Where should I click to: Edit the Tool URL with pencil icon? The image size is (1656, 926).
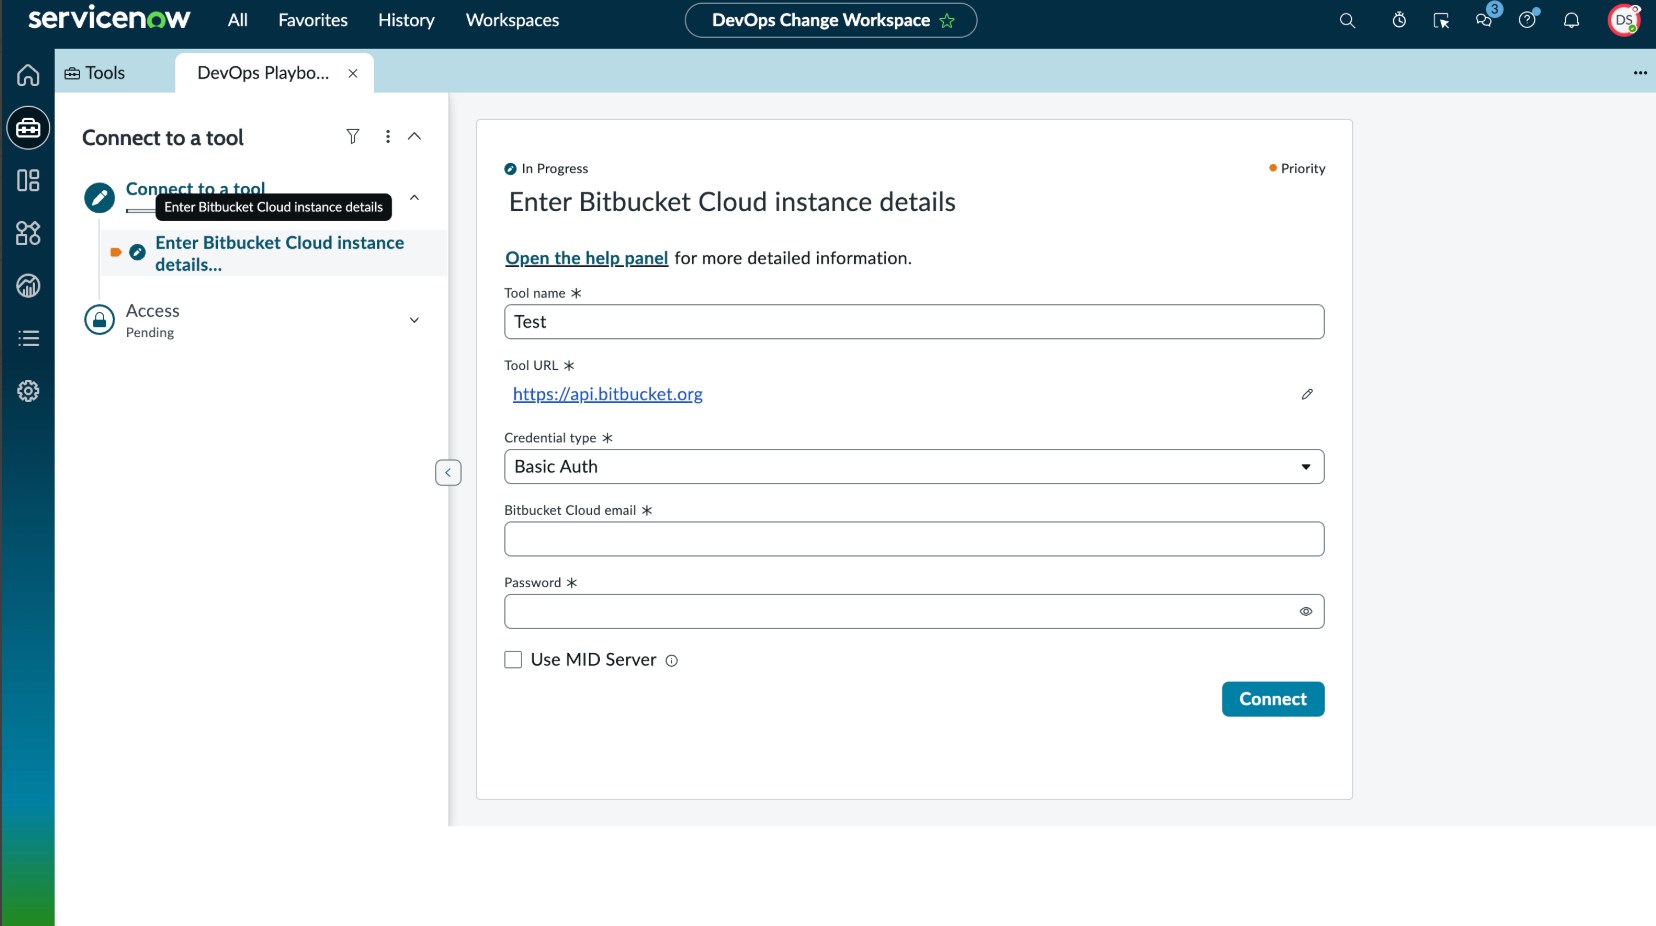1307,394
